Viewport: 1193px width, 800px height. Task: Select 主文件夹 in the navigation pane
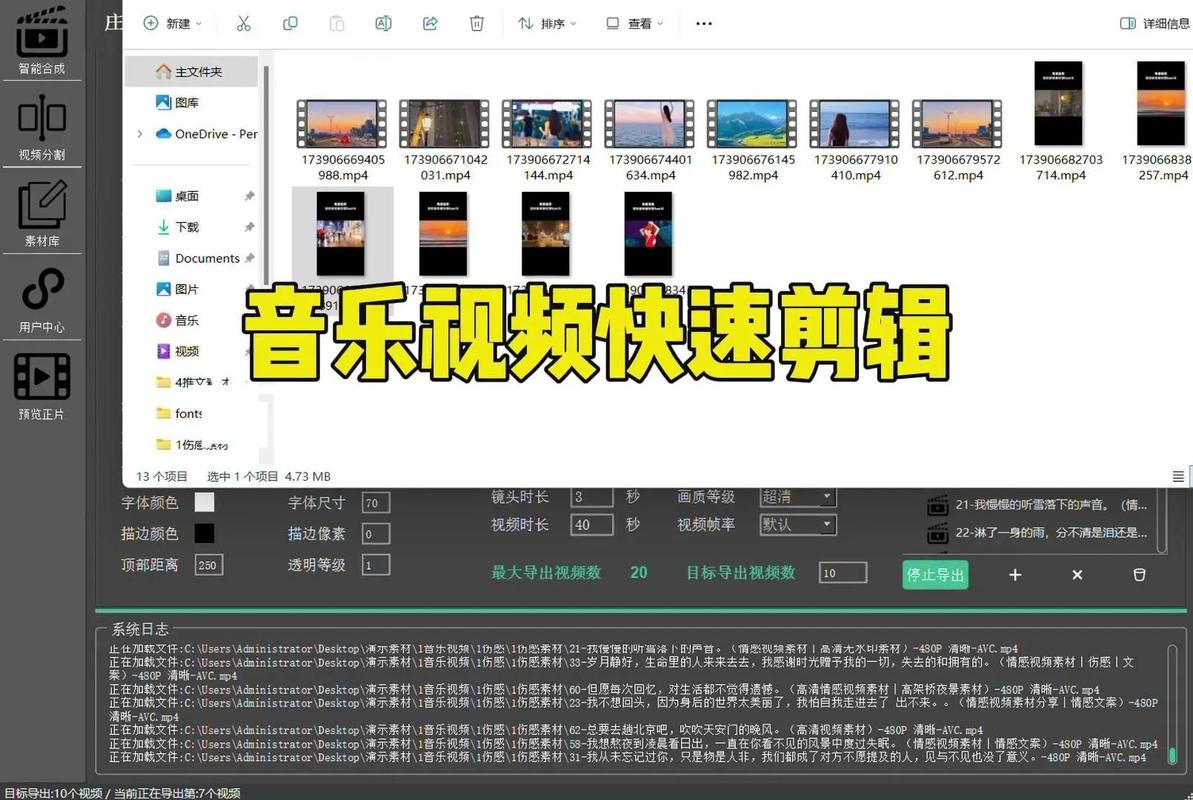(x=188, y=71)
